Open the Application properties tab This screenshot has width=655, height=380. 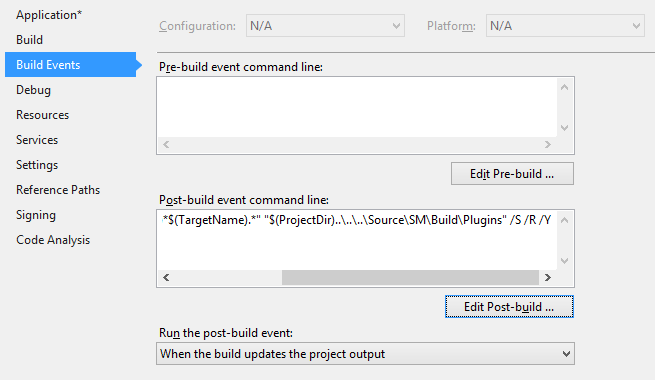[x=49, y=15]
